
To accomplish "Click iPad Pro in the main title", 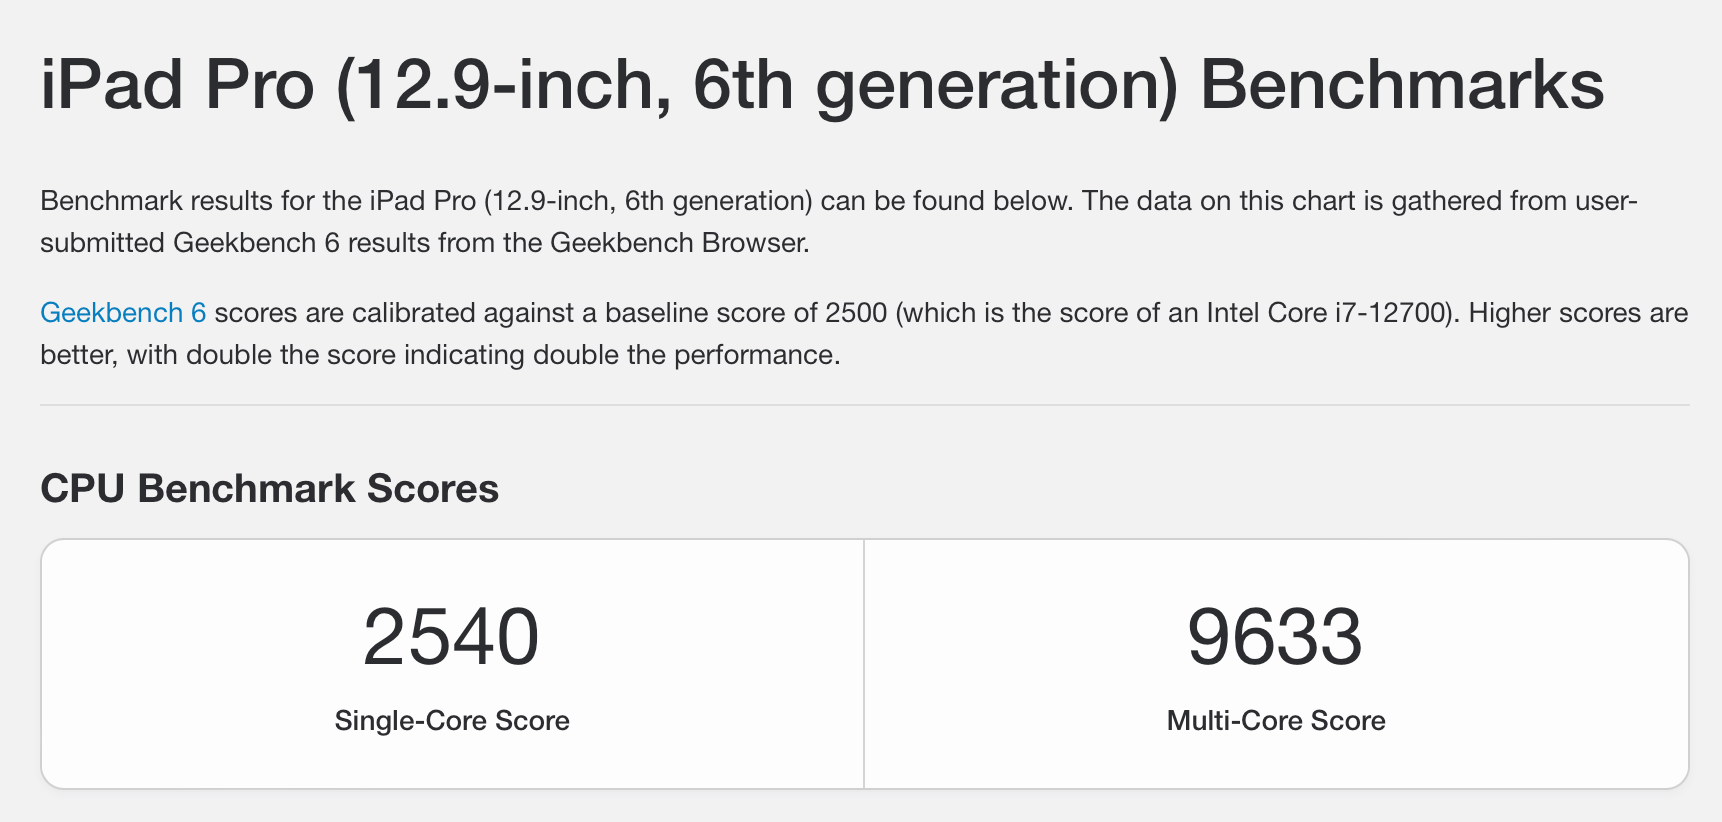I will coord(177,84).
